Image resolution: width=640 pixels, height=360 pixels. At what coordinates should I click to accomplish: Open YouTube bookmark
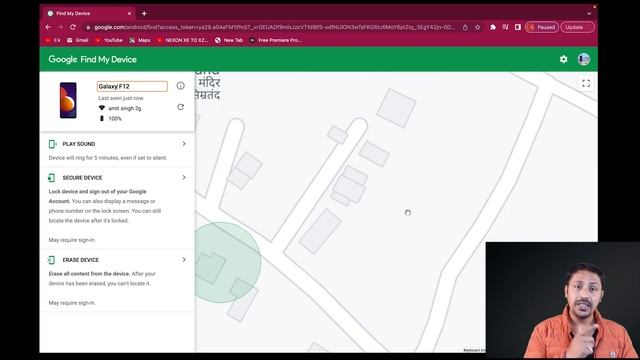pos(109,40)
